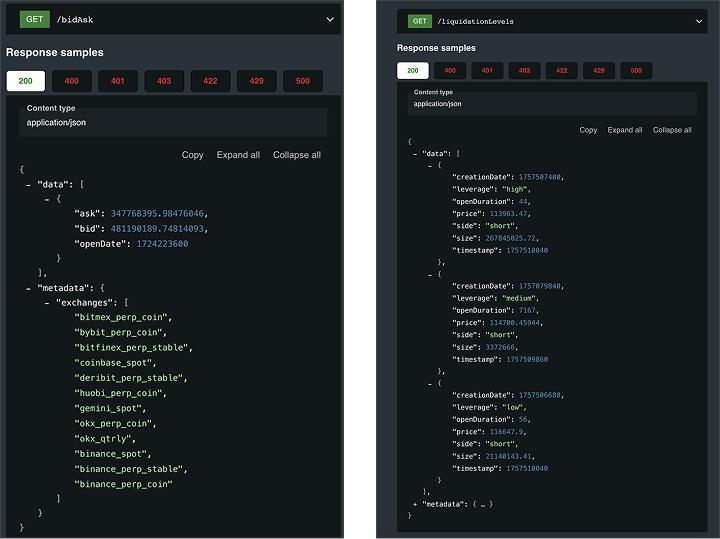Screen dimensions: 720x539
Task: Collapse all nodes in the /bidAsk response
Action: click(297, 155)
